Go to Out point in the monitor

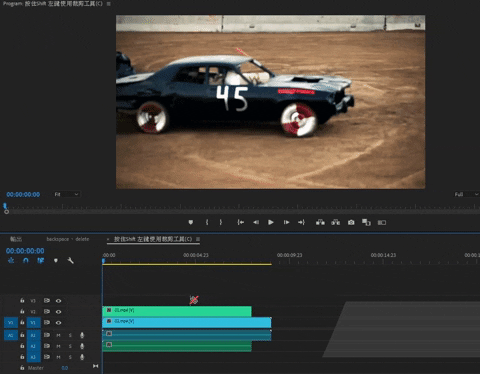point(301,222)
